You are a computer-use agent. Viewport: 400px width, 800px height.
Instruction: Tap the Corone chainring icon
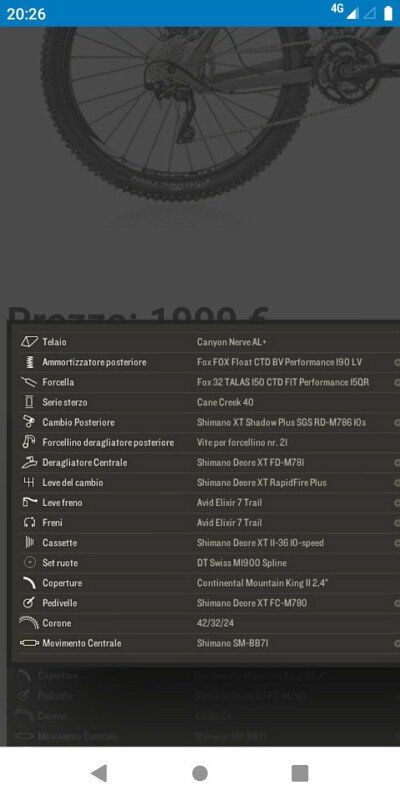point(29,622)
